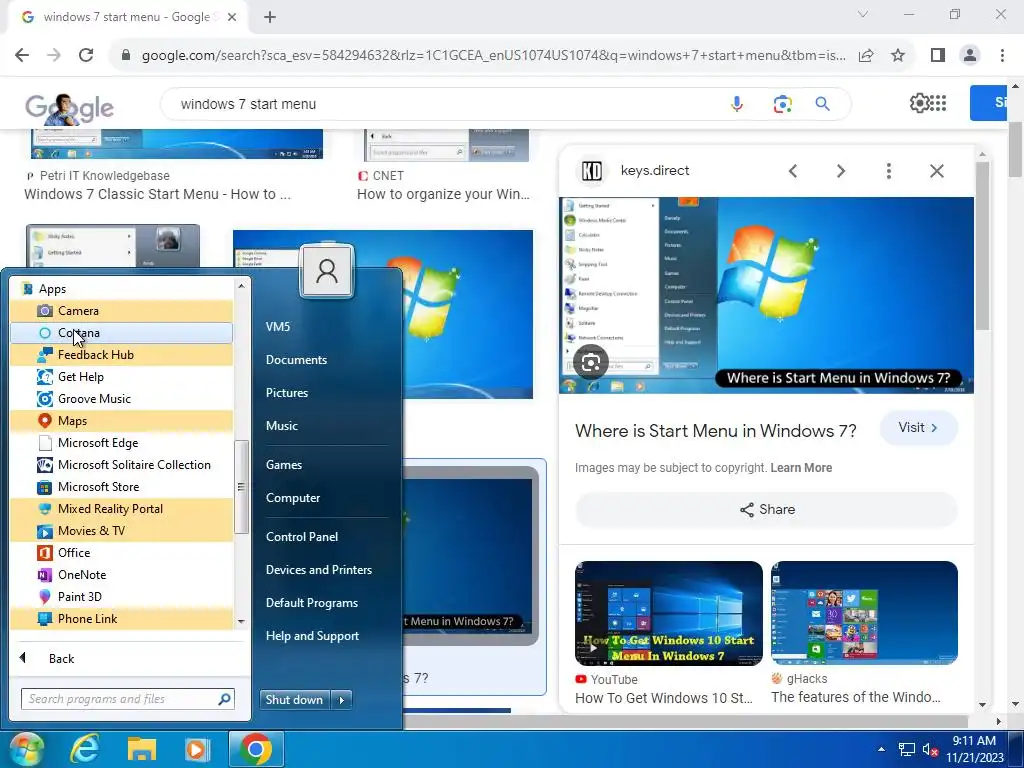This screenshot has height=768, width=1024.
Task: Open Camera app from Apps list
Action: click(121, 311)
